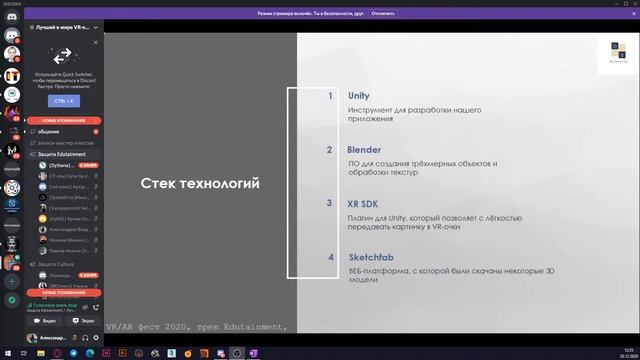Open Task View on the taskbar

click(x=24, y=353)
